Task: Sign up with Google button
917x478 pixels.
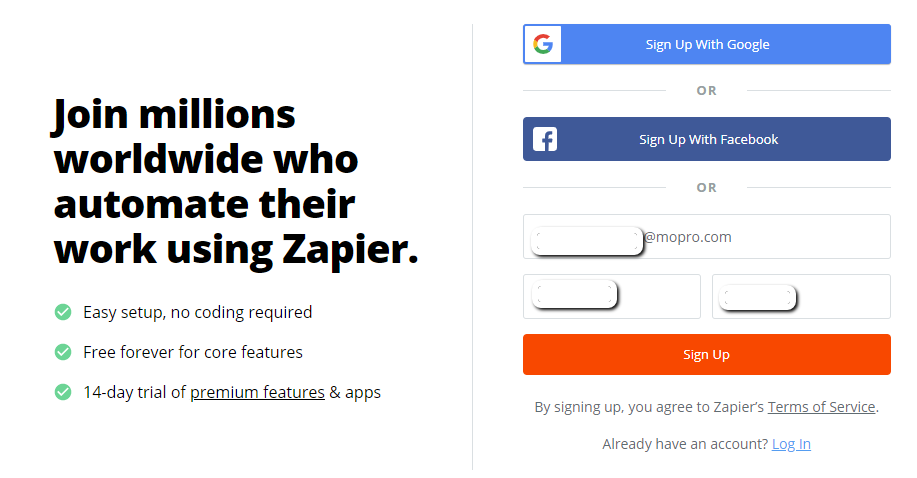Action: pos(706,44)
